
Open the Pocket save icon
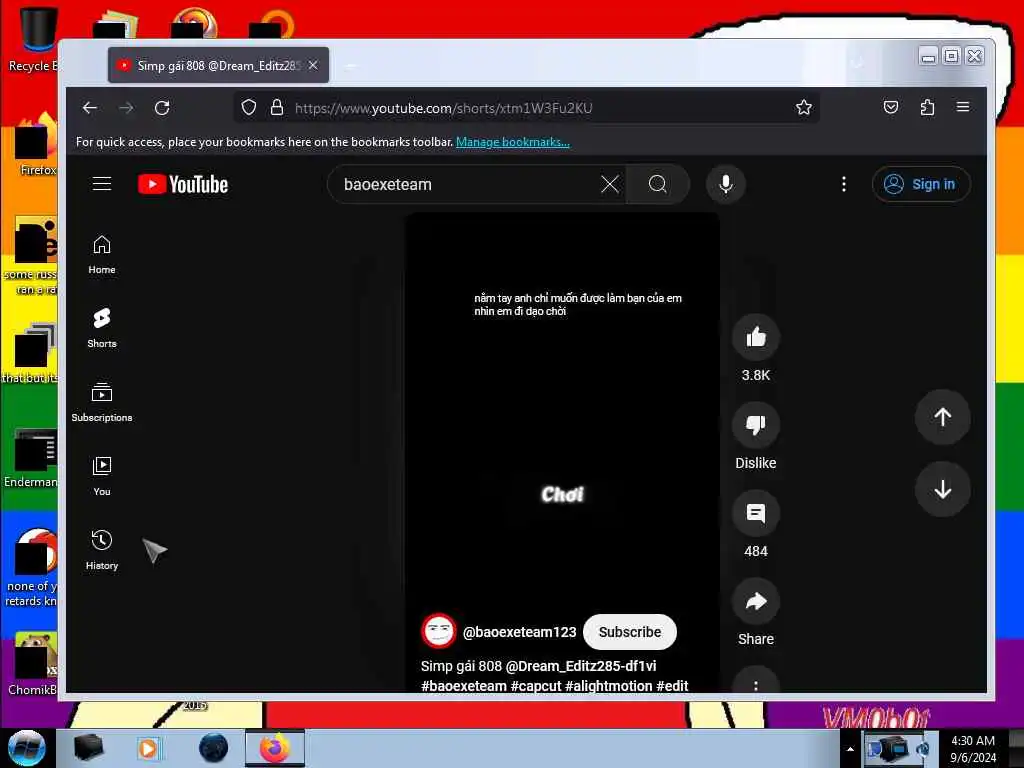(891, 108)
